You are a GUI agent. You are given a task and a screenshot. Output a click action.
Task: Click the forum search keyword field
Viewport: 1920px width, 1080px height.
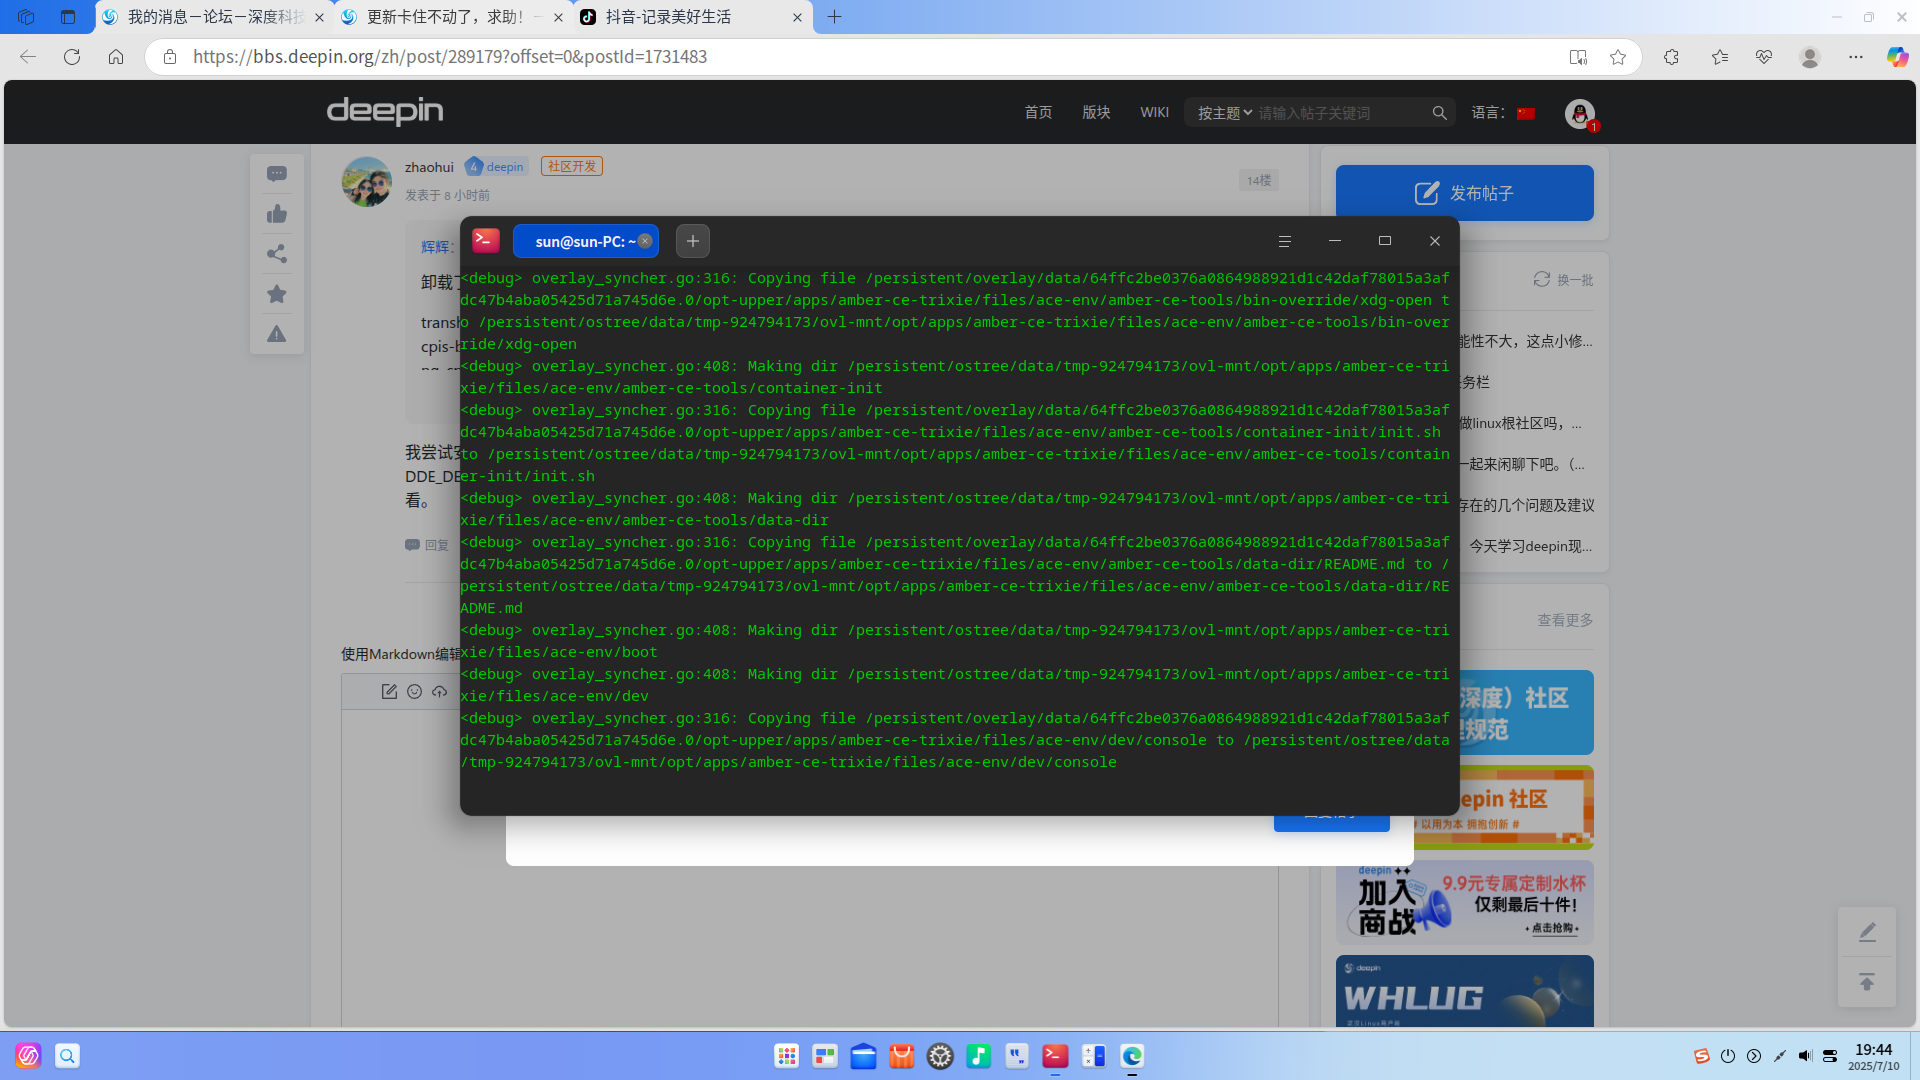[x=1340, y=113]
